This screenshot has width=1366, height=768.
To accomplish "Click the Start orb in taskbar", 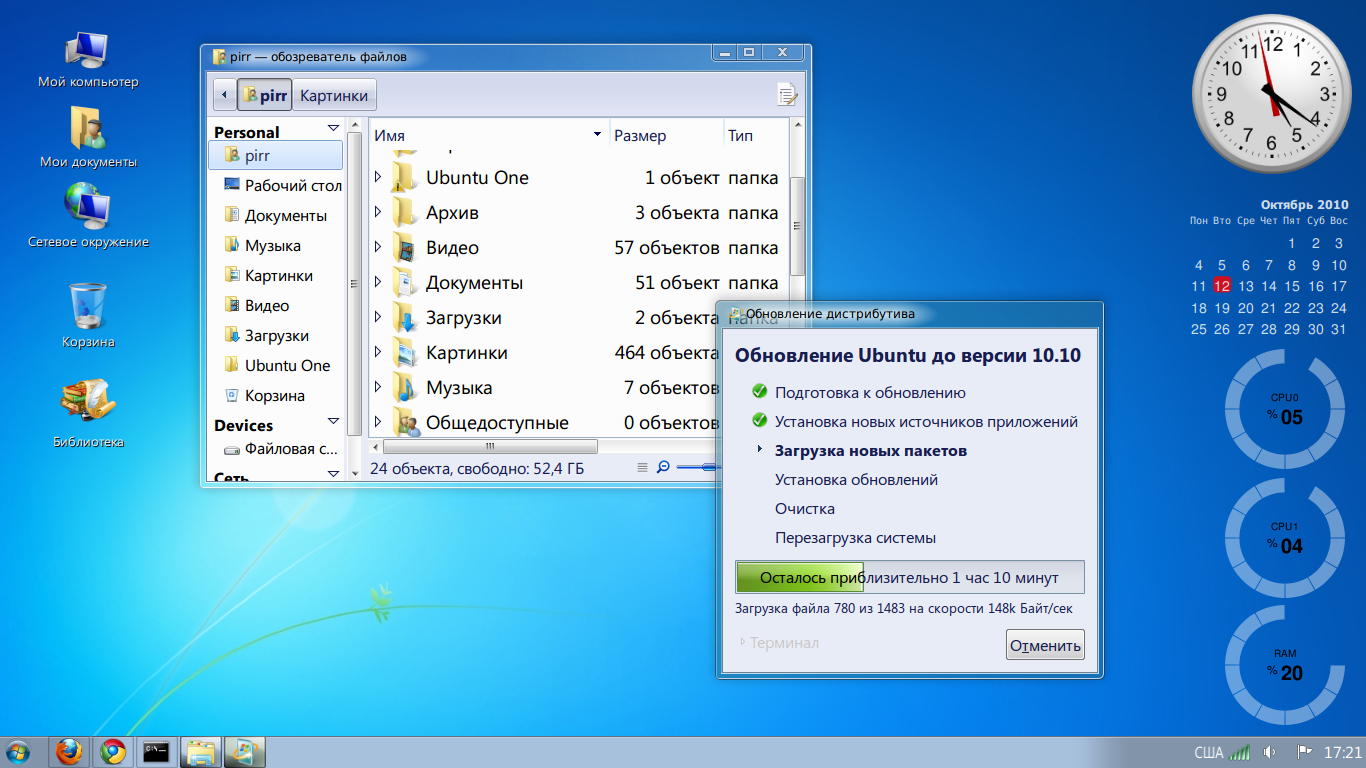I will click(17, 752).
